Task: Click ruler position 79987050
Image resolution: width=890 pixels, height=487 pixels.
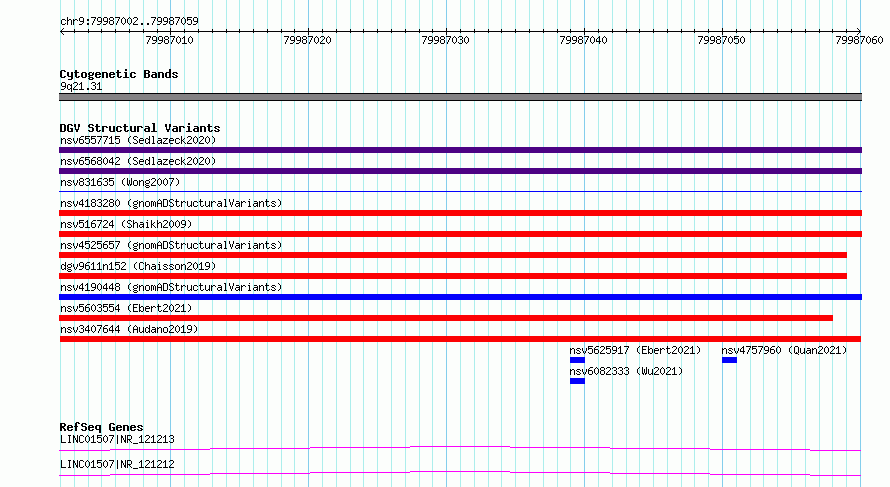Action: tap(721, 40)
